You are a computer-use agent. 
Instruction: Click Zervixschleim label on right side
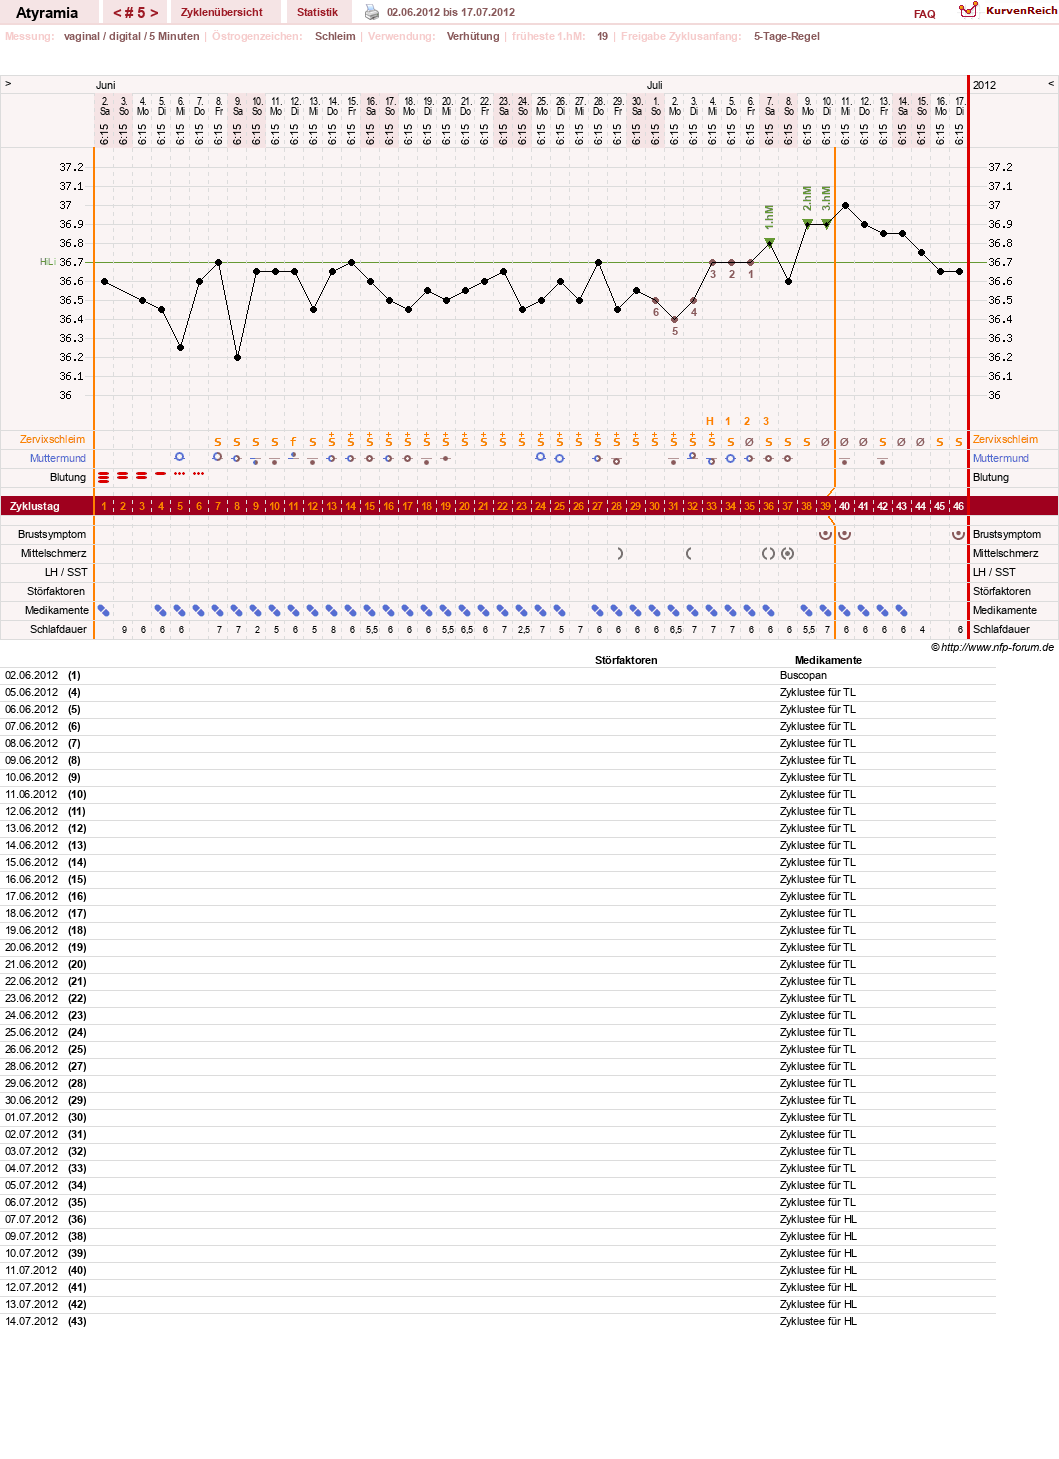click(1005, 439)
